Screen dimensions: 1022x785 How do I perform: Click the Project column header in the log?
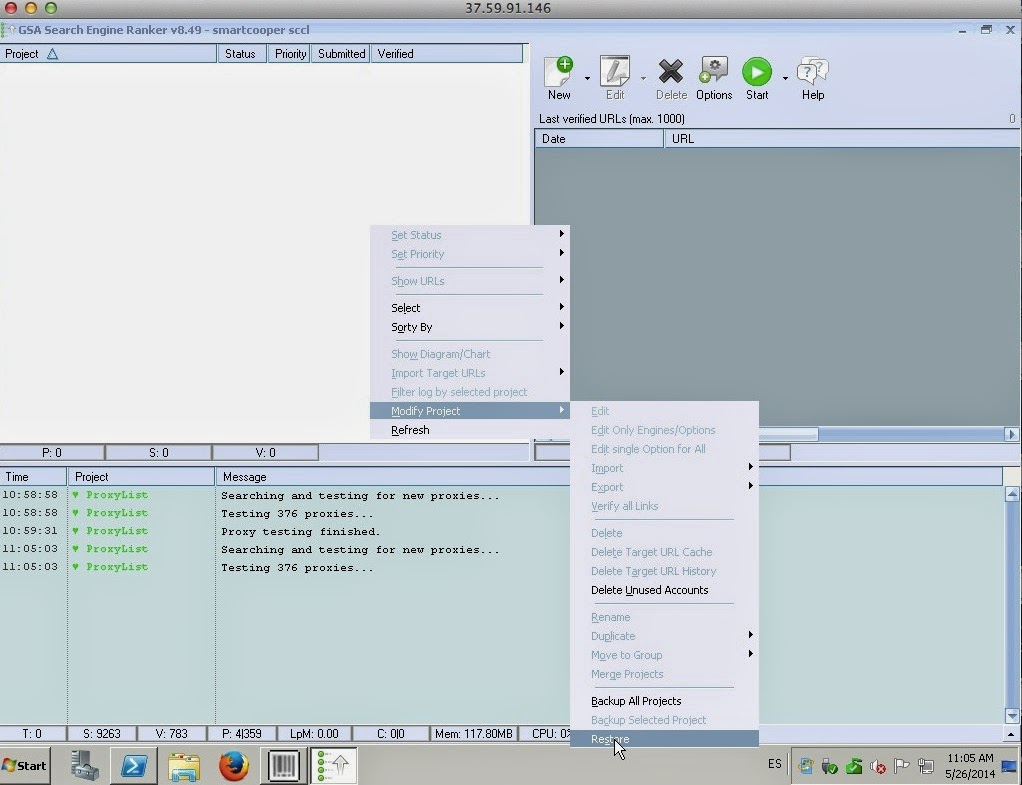(x=141, y=477)
